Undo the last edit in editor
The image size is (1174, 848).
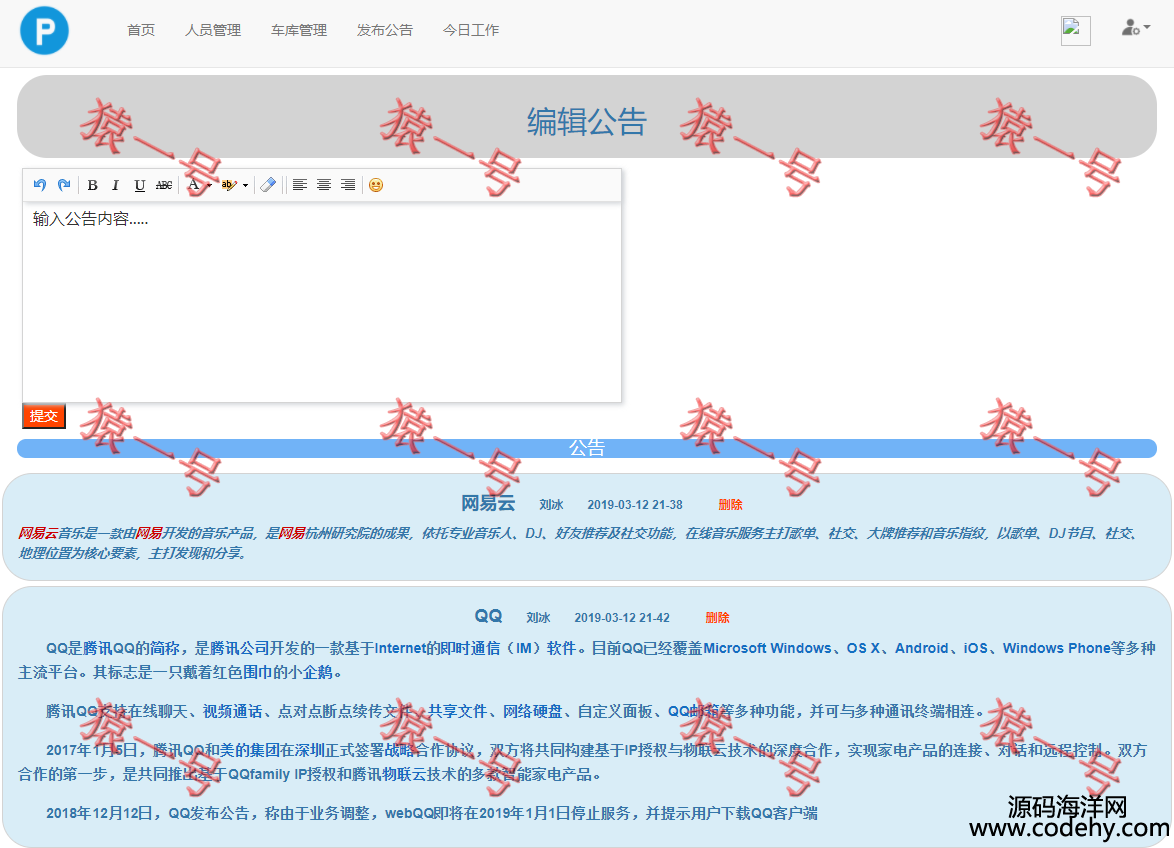click(40, 185)
